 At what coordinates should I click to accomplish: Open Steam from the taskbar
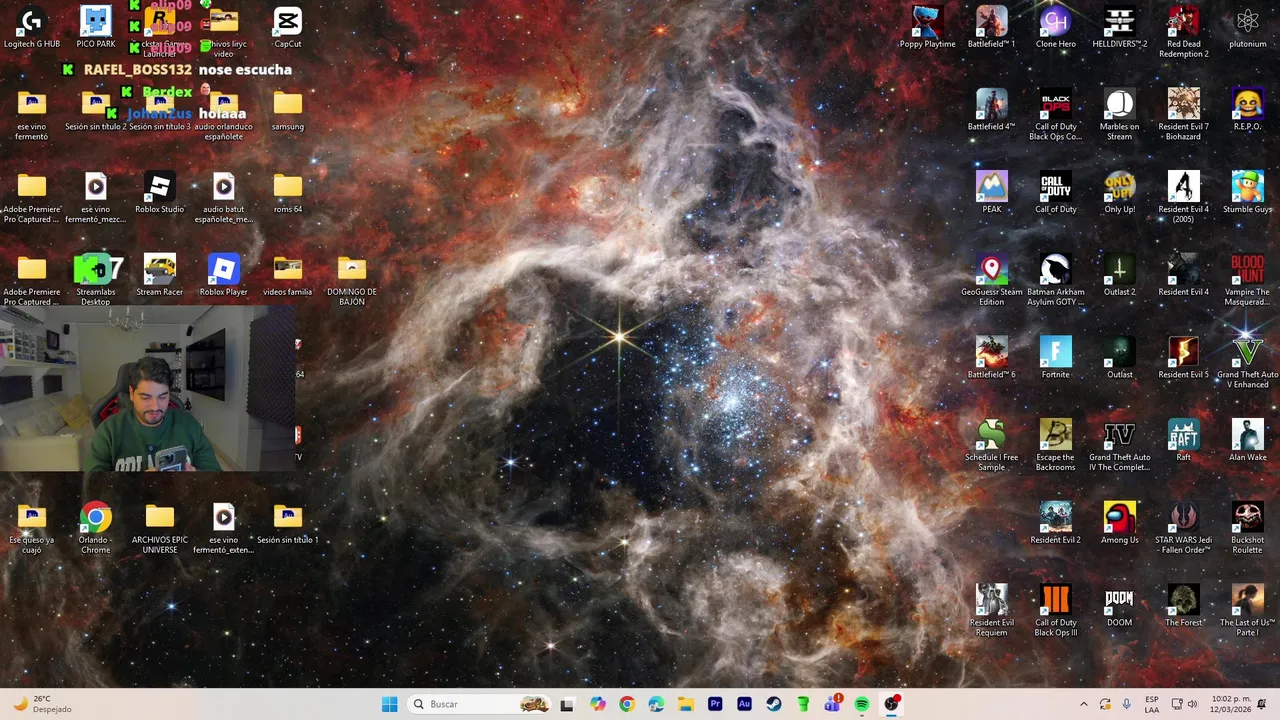click(x=773, y=704)
